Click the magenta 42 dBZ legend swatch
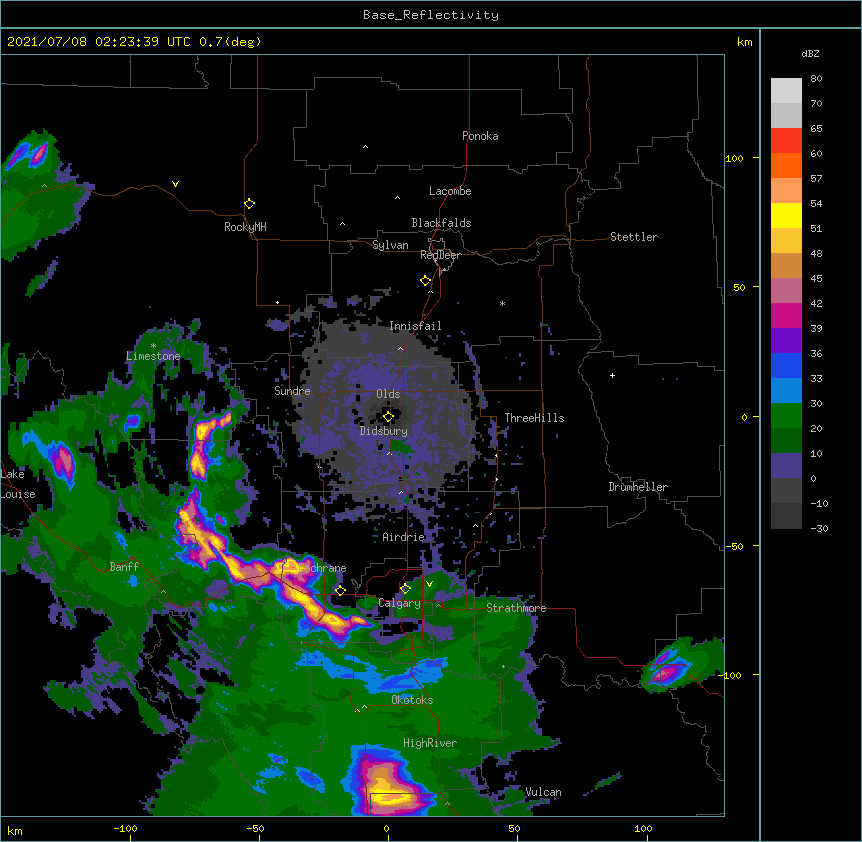This screenshot has height=842, width=862. pyautogui.click(x=786, y=315)
